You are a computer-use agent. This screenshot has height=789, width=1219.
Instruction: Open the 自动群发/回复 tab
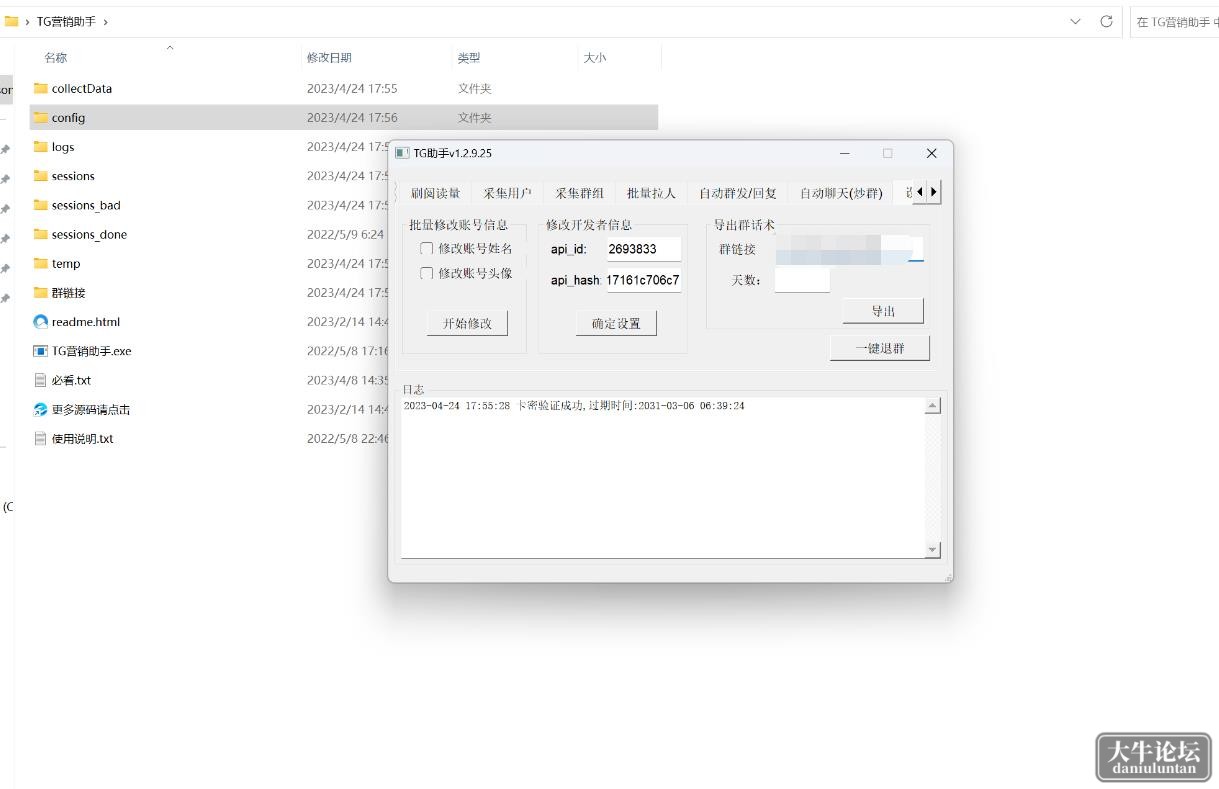pos(738,193)
